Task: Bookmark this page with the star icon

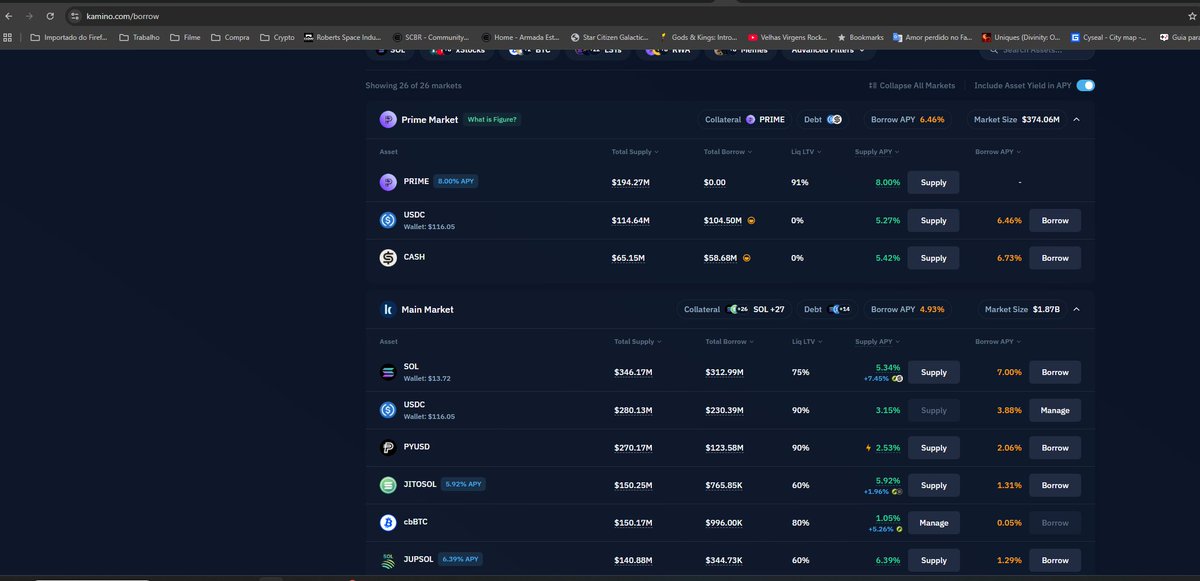Action: 1192,17
